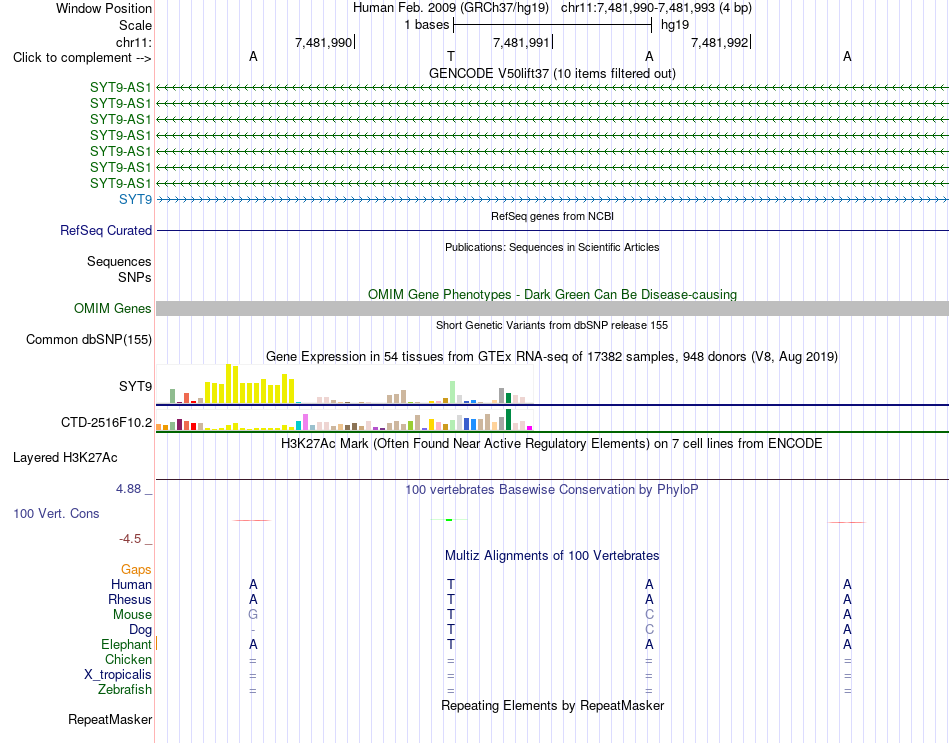Select the Zebrafish species label

pos(125,690)
